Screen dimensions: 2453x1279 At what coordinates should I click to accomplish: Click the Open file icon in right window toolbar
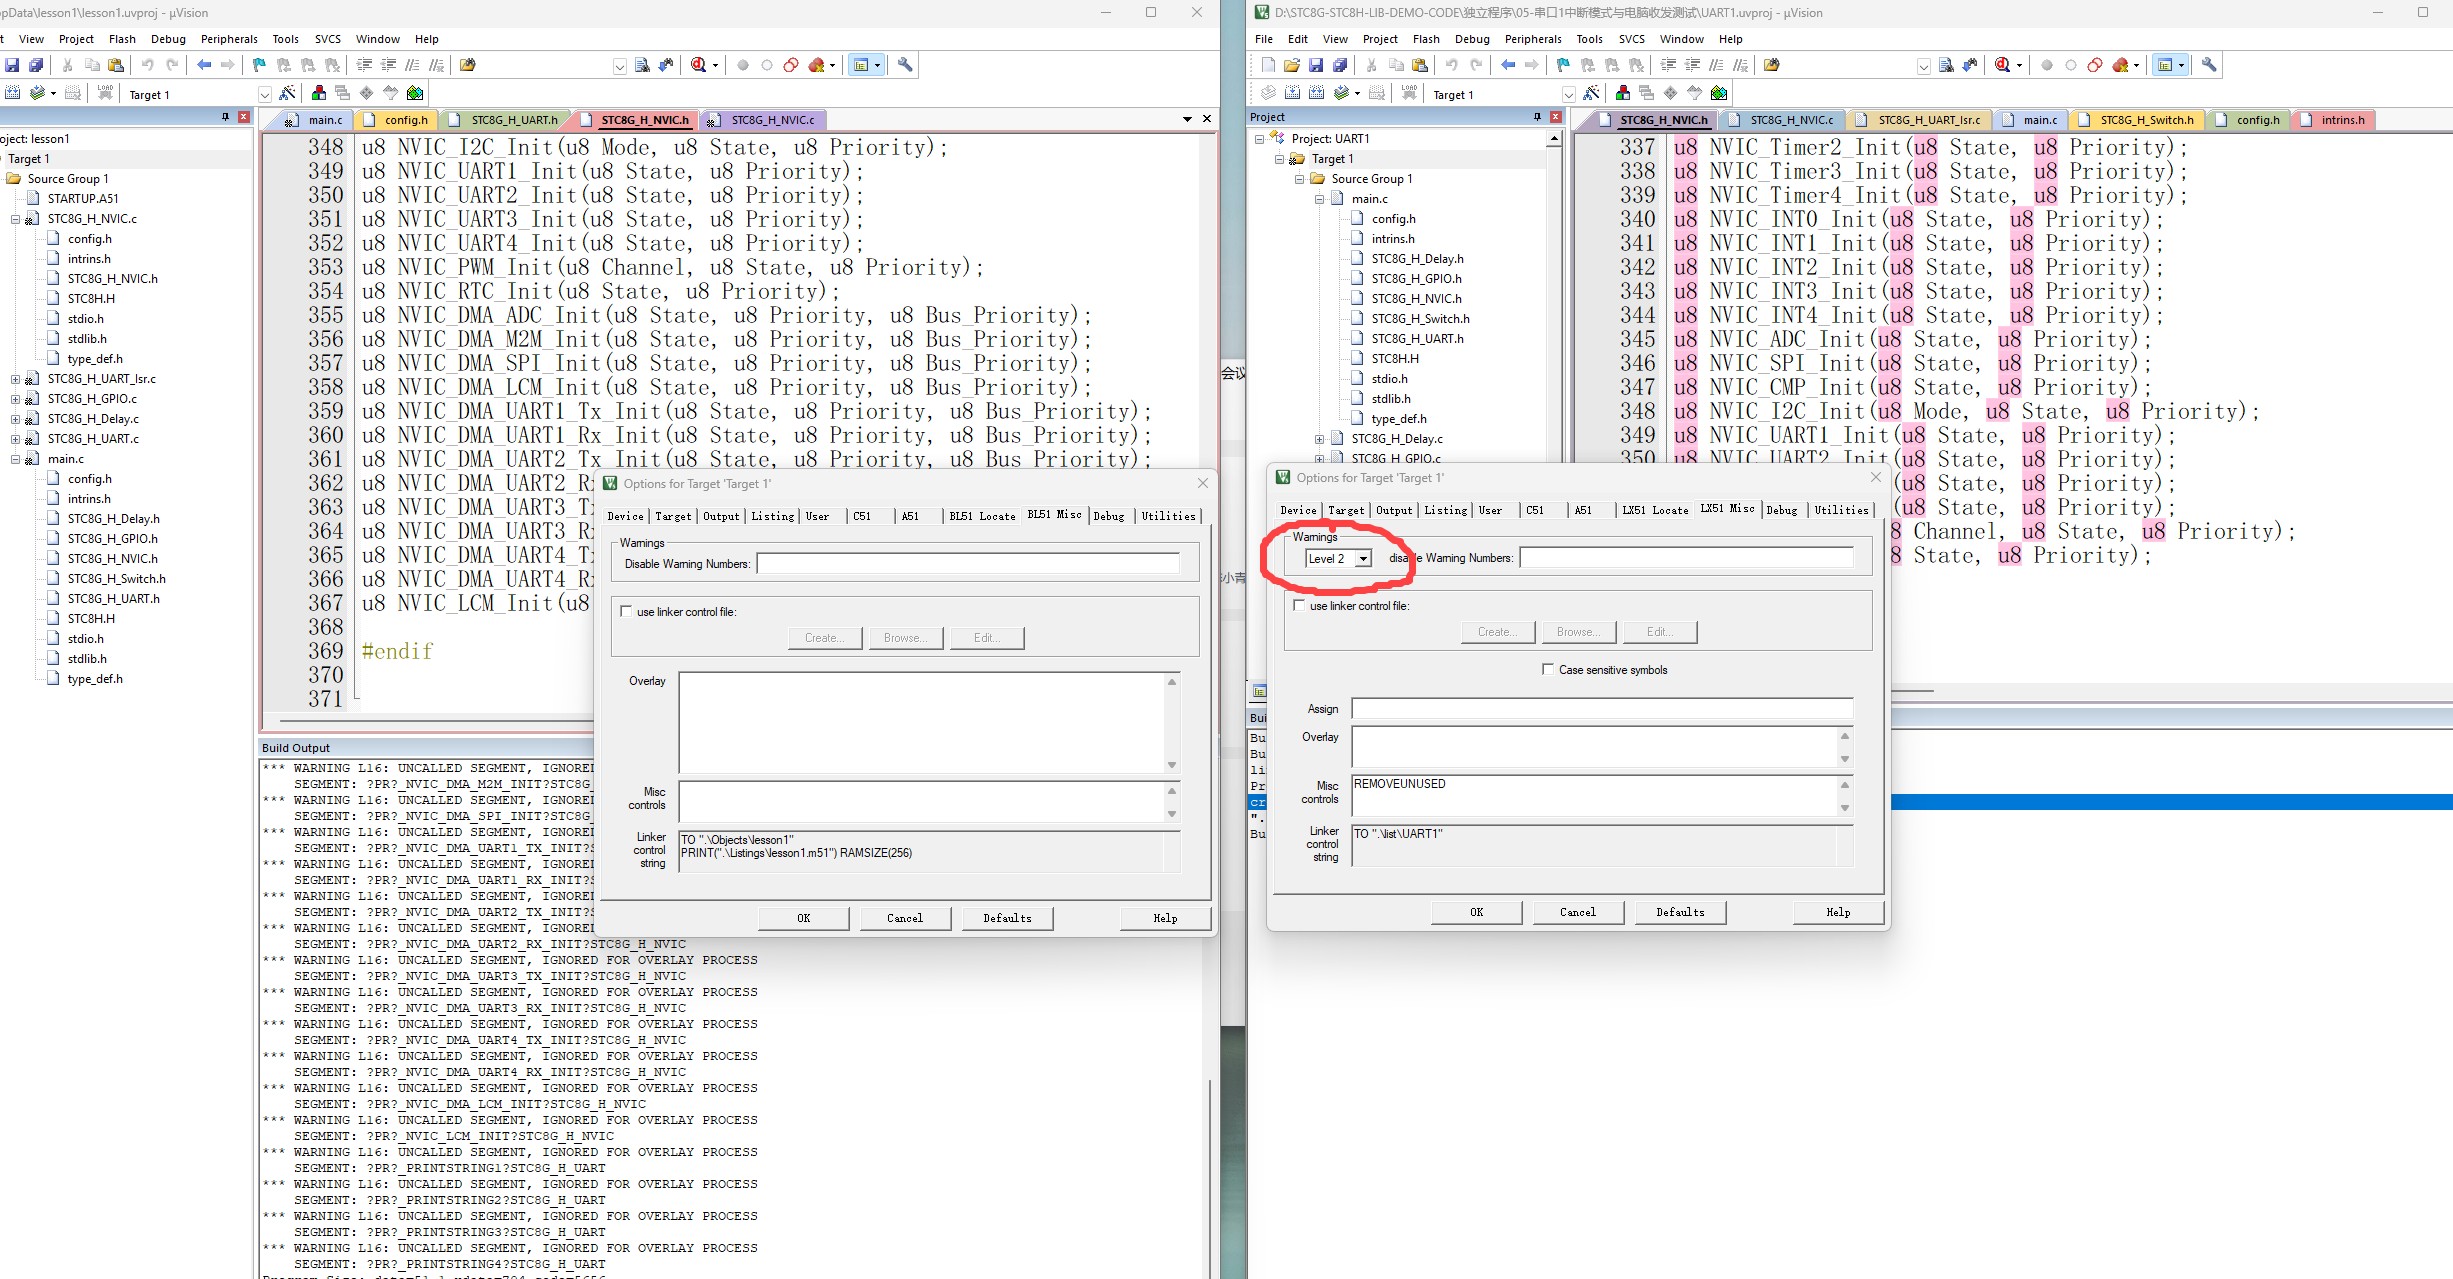tap(1291, 65)
